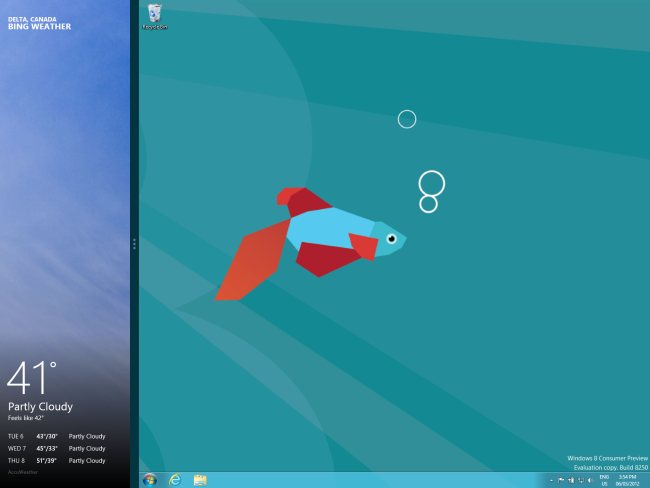Image resolution: width=650 pixels, height=488 pixels.
Task: Click the snapped-view divider handle
Action: pyautogui.click(x=134, y=244)
